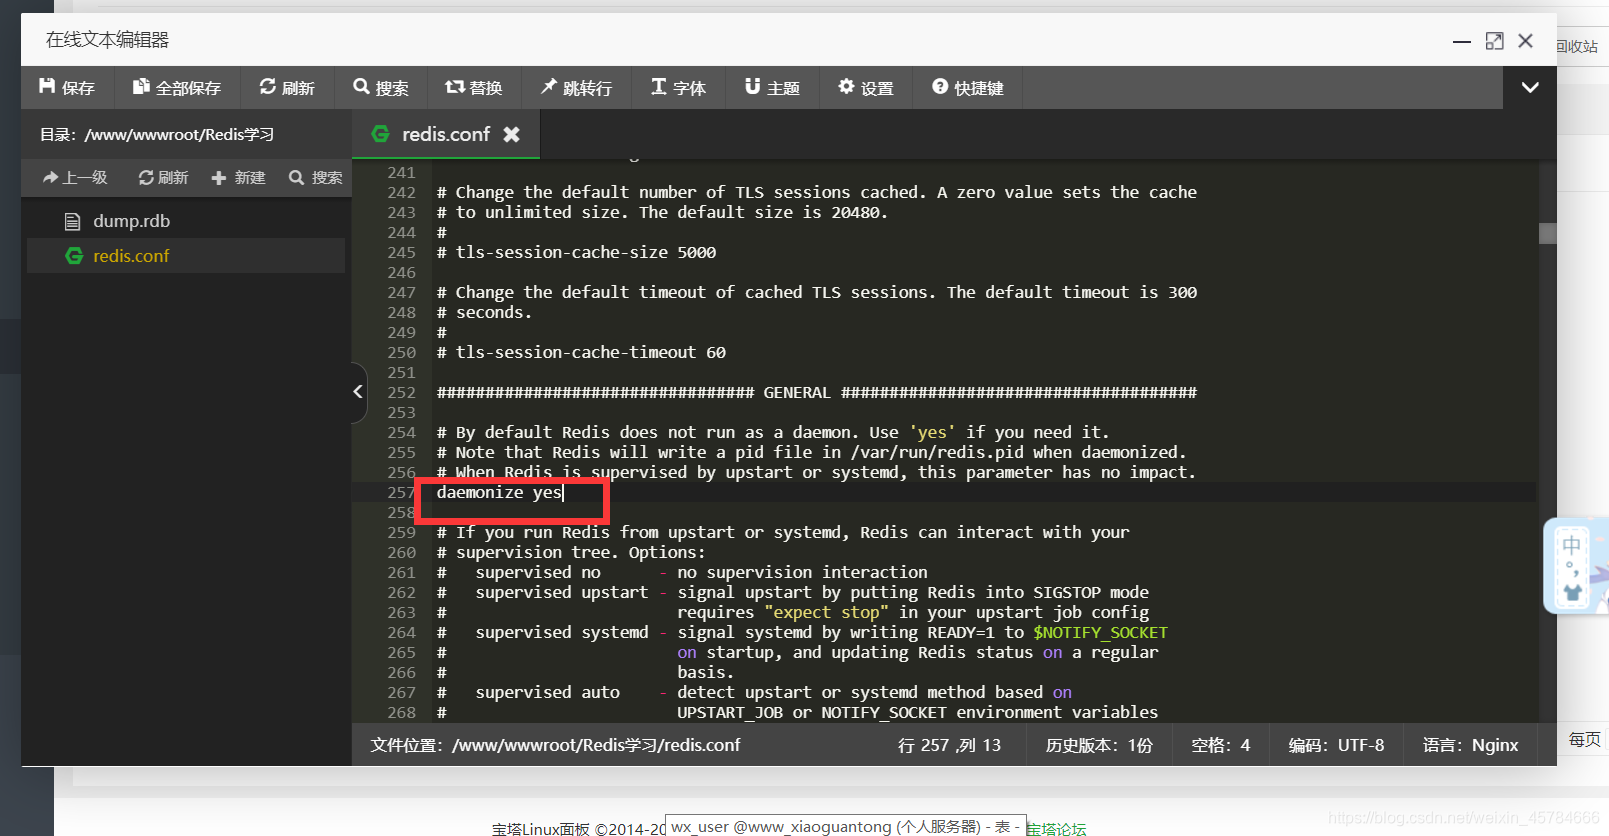1609x836 pixels.
Task: Change the 编码: UTF-8 encoding
Action: tap(1336, 745)
